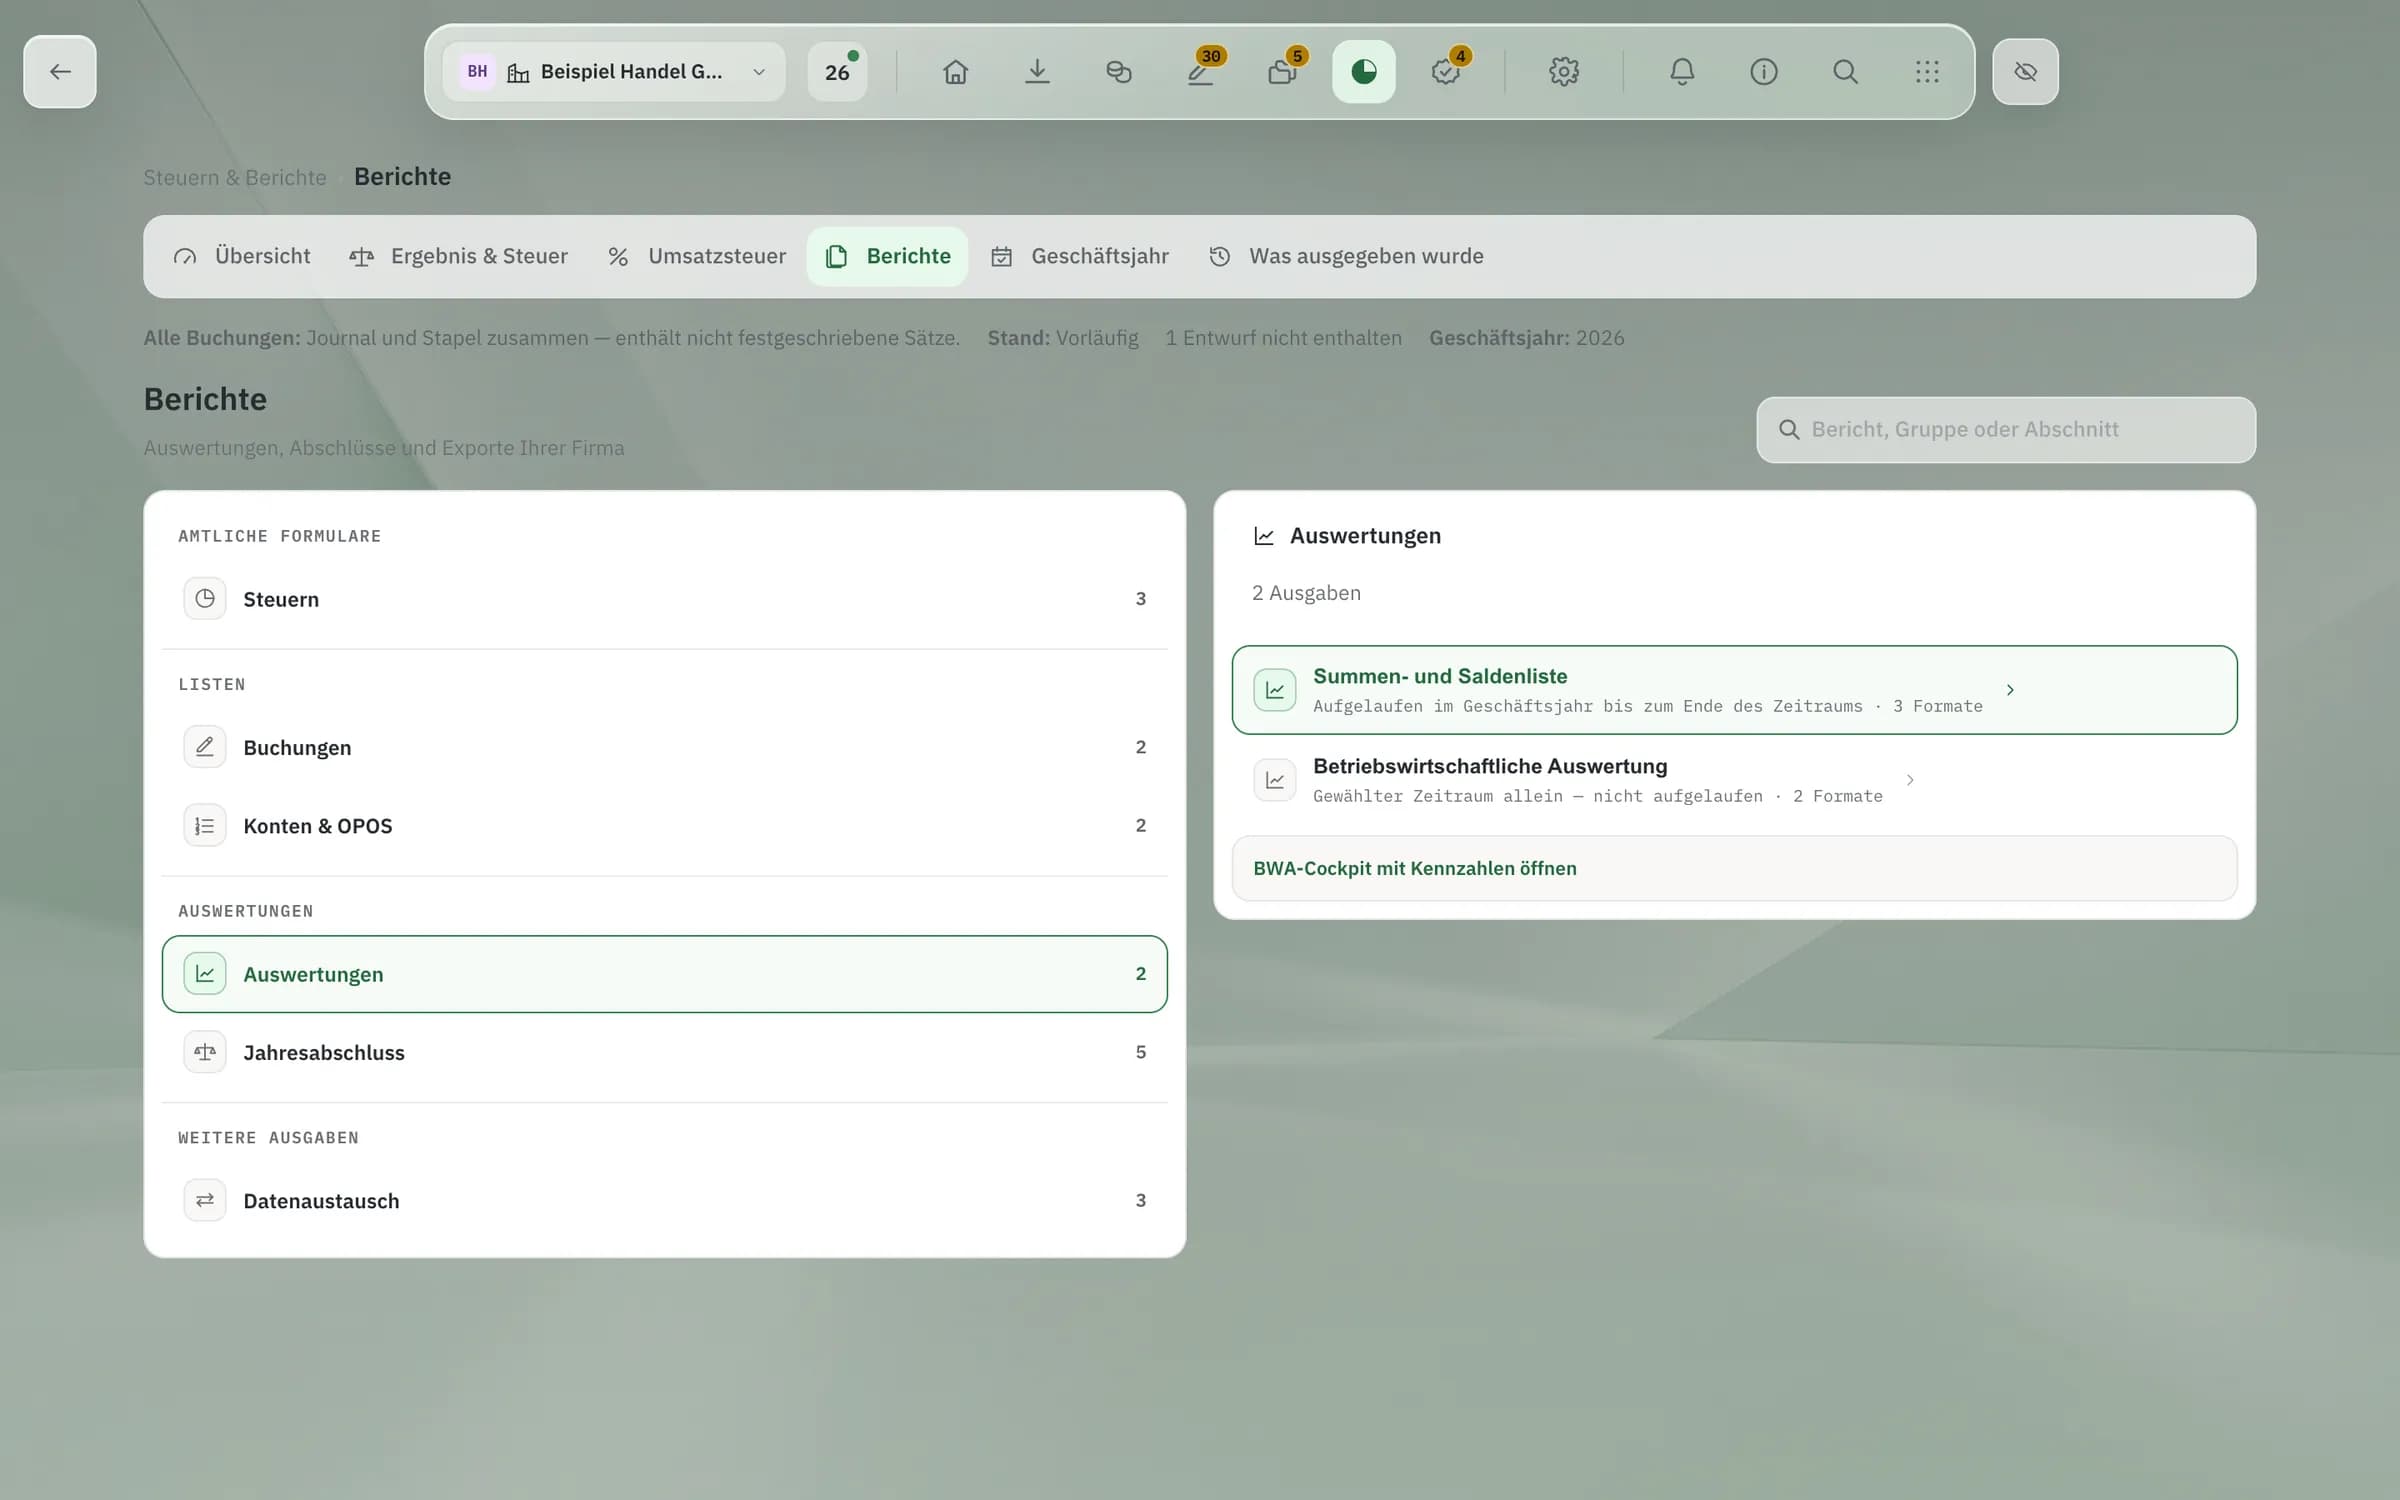Image resolution: width=2400 pixels, height=1500 pixels.
Task: Open the inbox icon with badge 5
Action: coord(1282,72)
